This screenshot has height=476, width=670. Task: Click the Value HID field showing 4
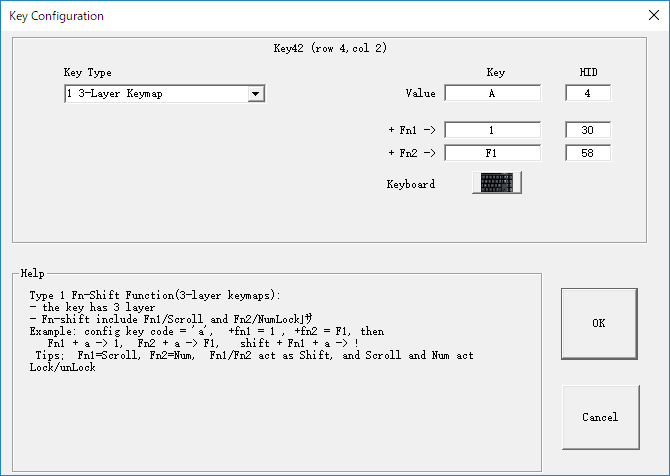[588, 93]
